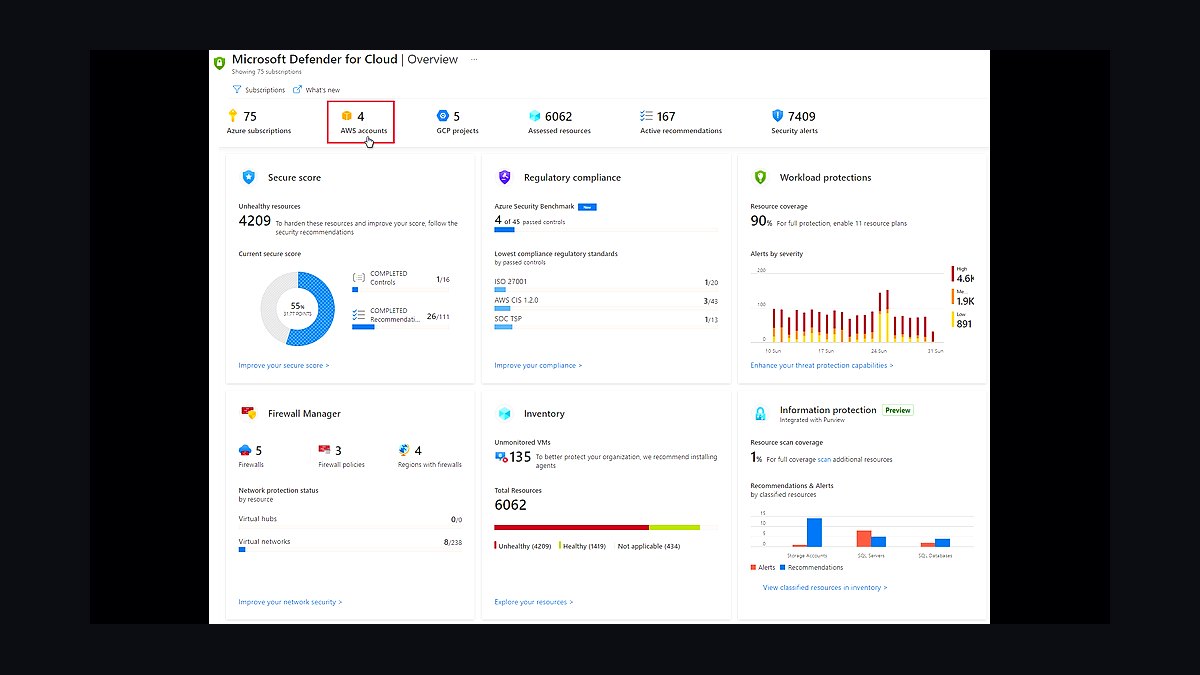Click the Azure subscriptions key icon
The height and width of the screenshot is (675, 1200).
[x=233, y=116]
